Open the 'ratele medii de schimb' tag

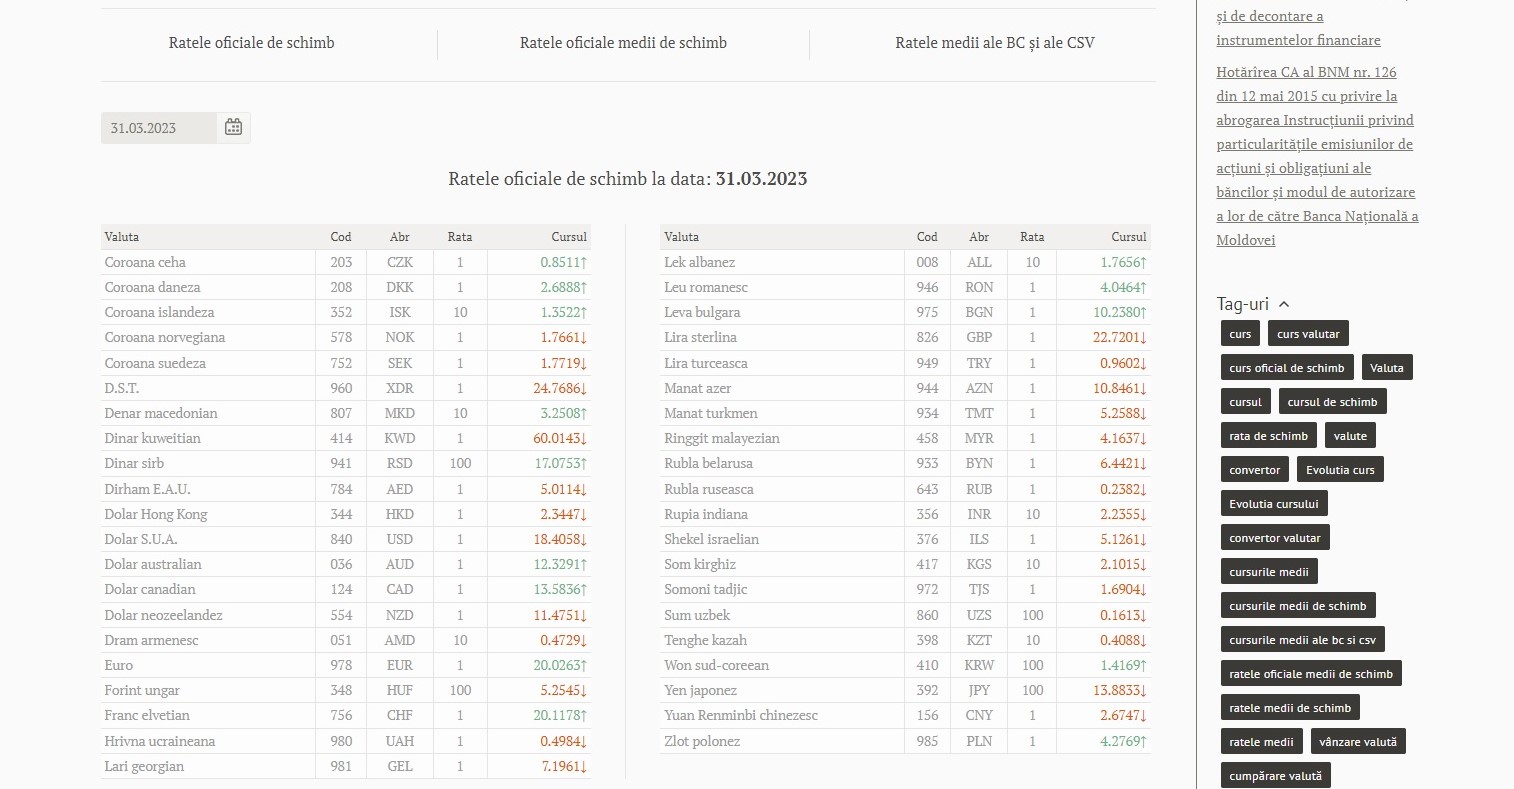coord(1290,708)
